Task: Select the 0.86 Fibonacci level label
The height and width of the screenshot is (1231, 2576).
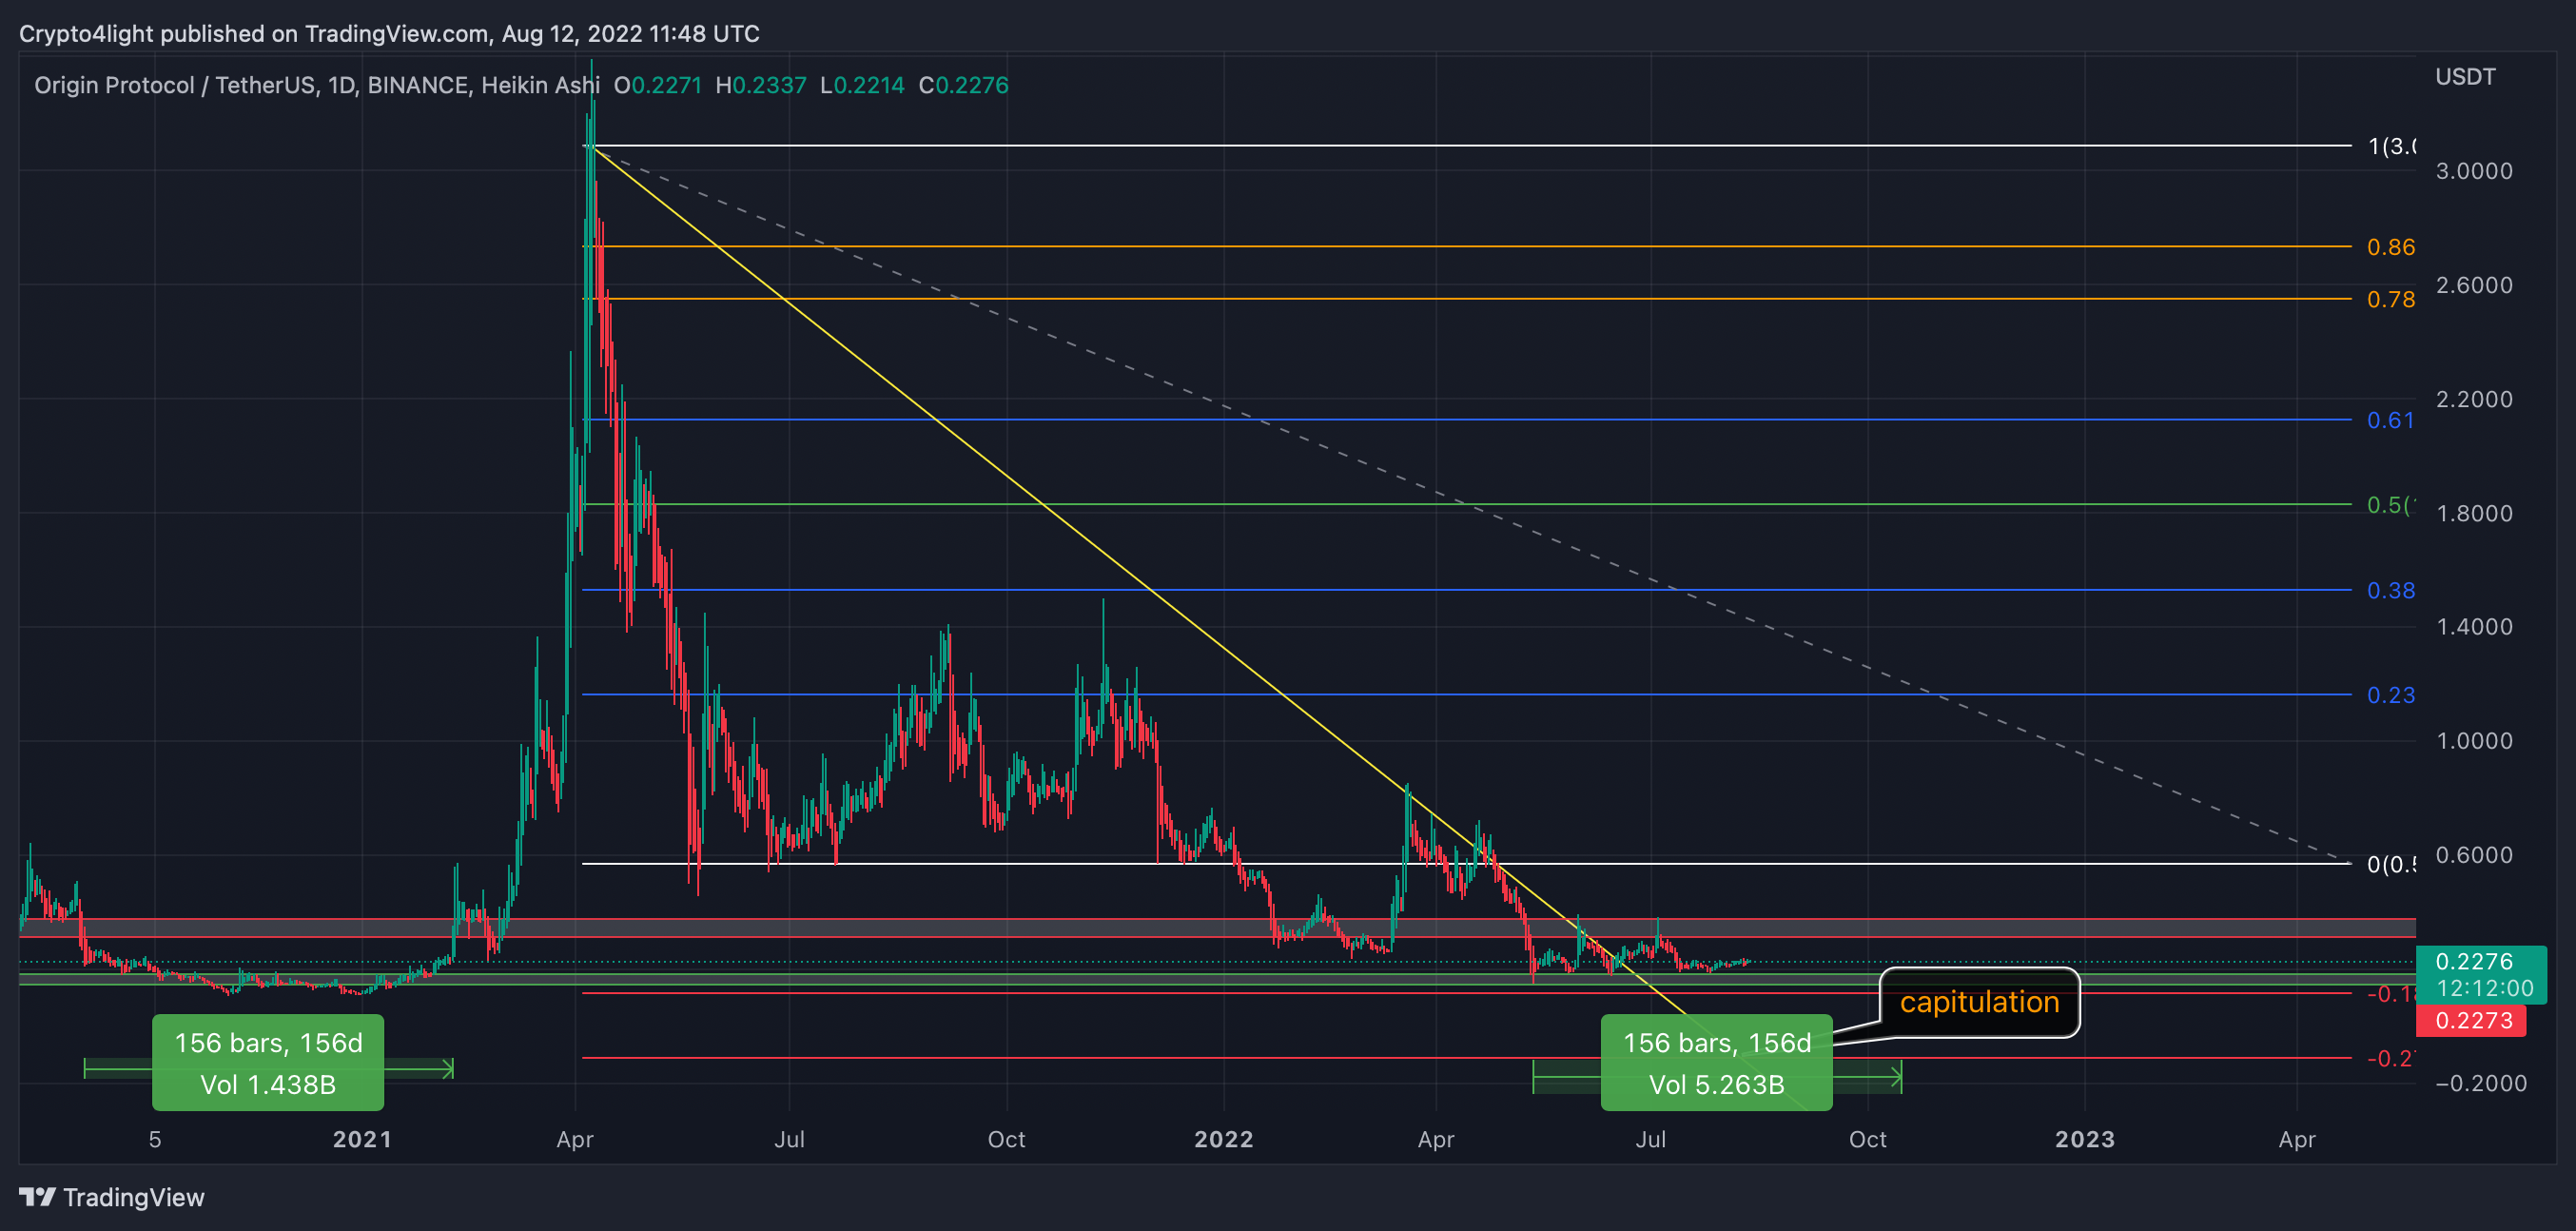Action: tap(2390, 247)
